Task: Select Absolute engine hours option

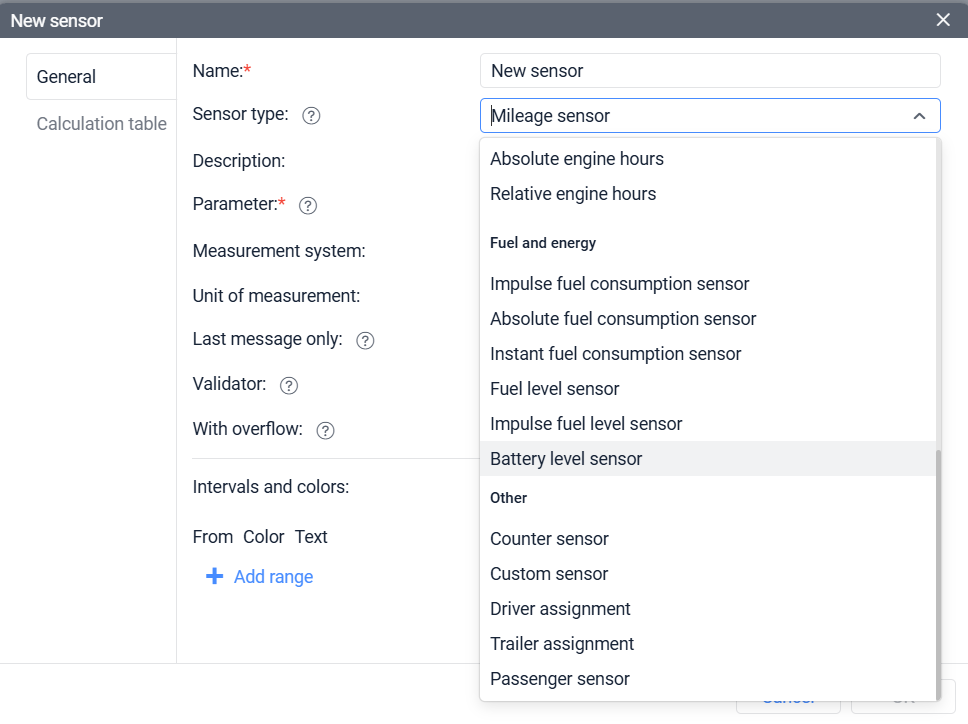Action: [x=577, y=159]
